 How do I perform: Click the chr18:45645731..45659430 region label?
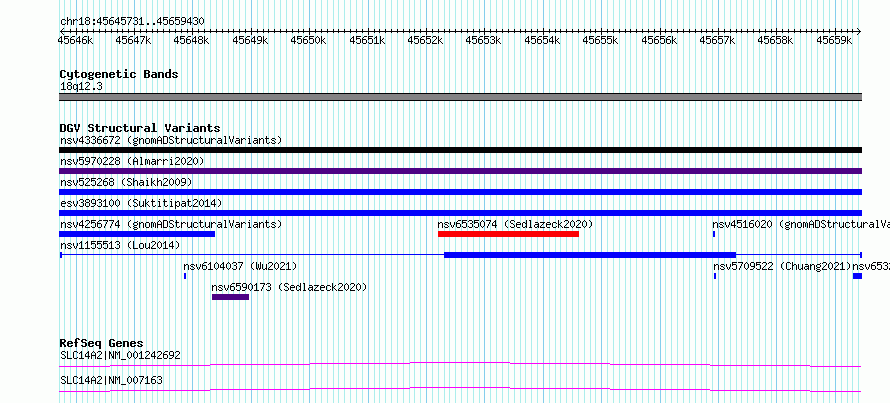coord(132,21)
